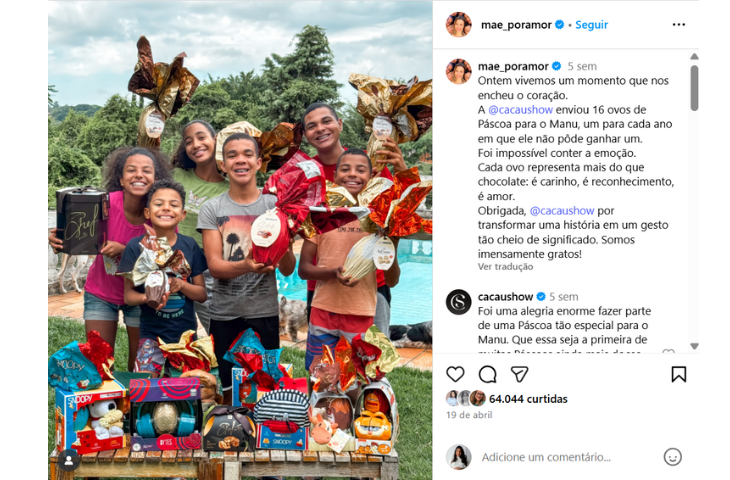Click 'Ver tradução' translation link
Image resolution: width=730 pixels, height=480 pixels.
point(505,267)
